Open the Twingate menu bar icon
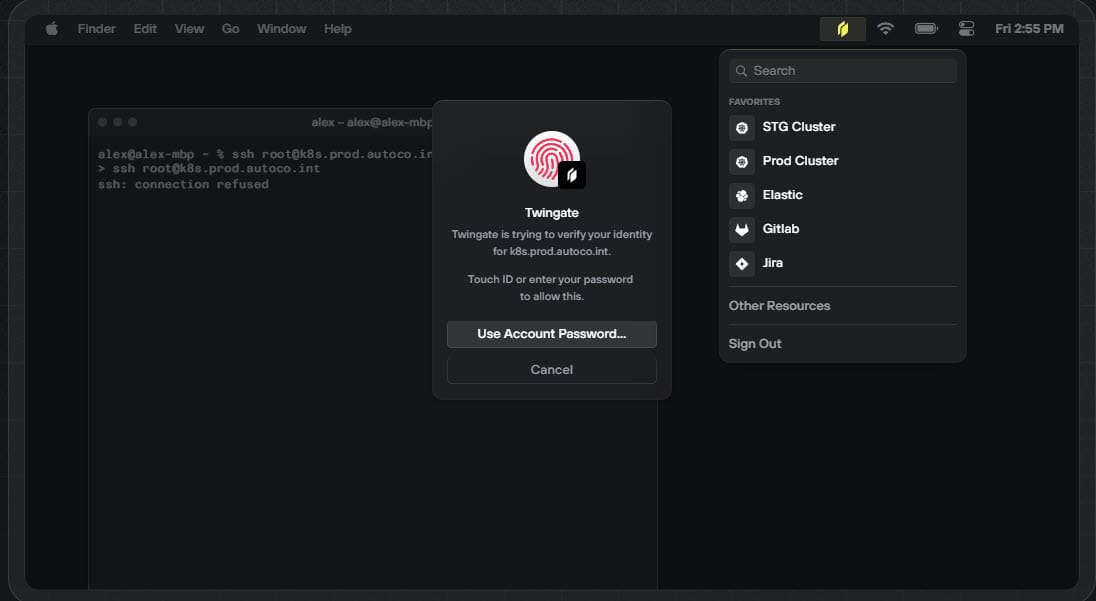 (x=842, y=29)
